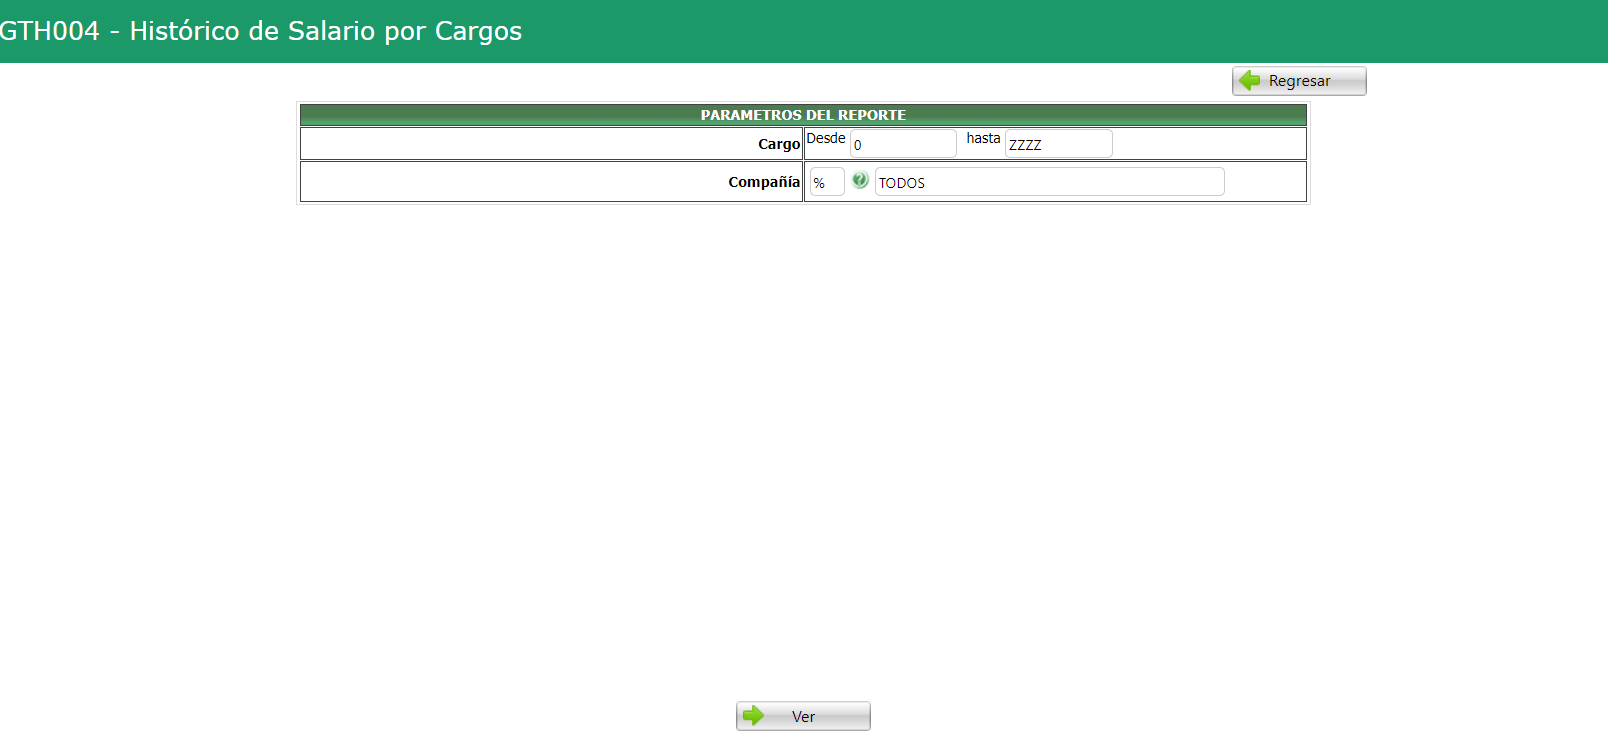The height and width of the screenshot is (751, 1608).
Task: Click the GTH004 Histórico de Salario title
Action: tap(261, 31)
